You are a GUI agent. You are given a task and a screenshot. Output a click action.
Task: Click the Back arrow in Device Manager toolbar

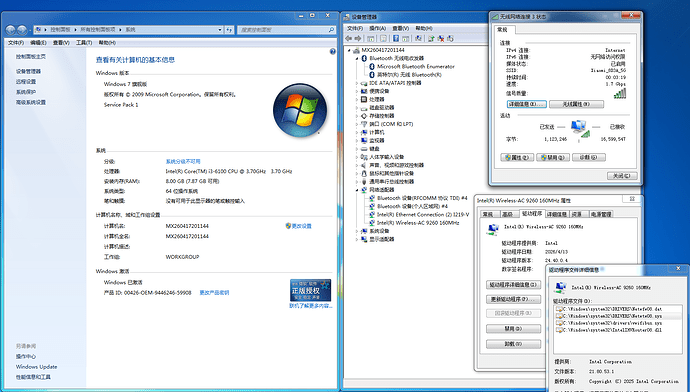click(349, 38)
